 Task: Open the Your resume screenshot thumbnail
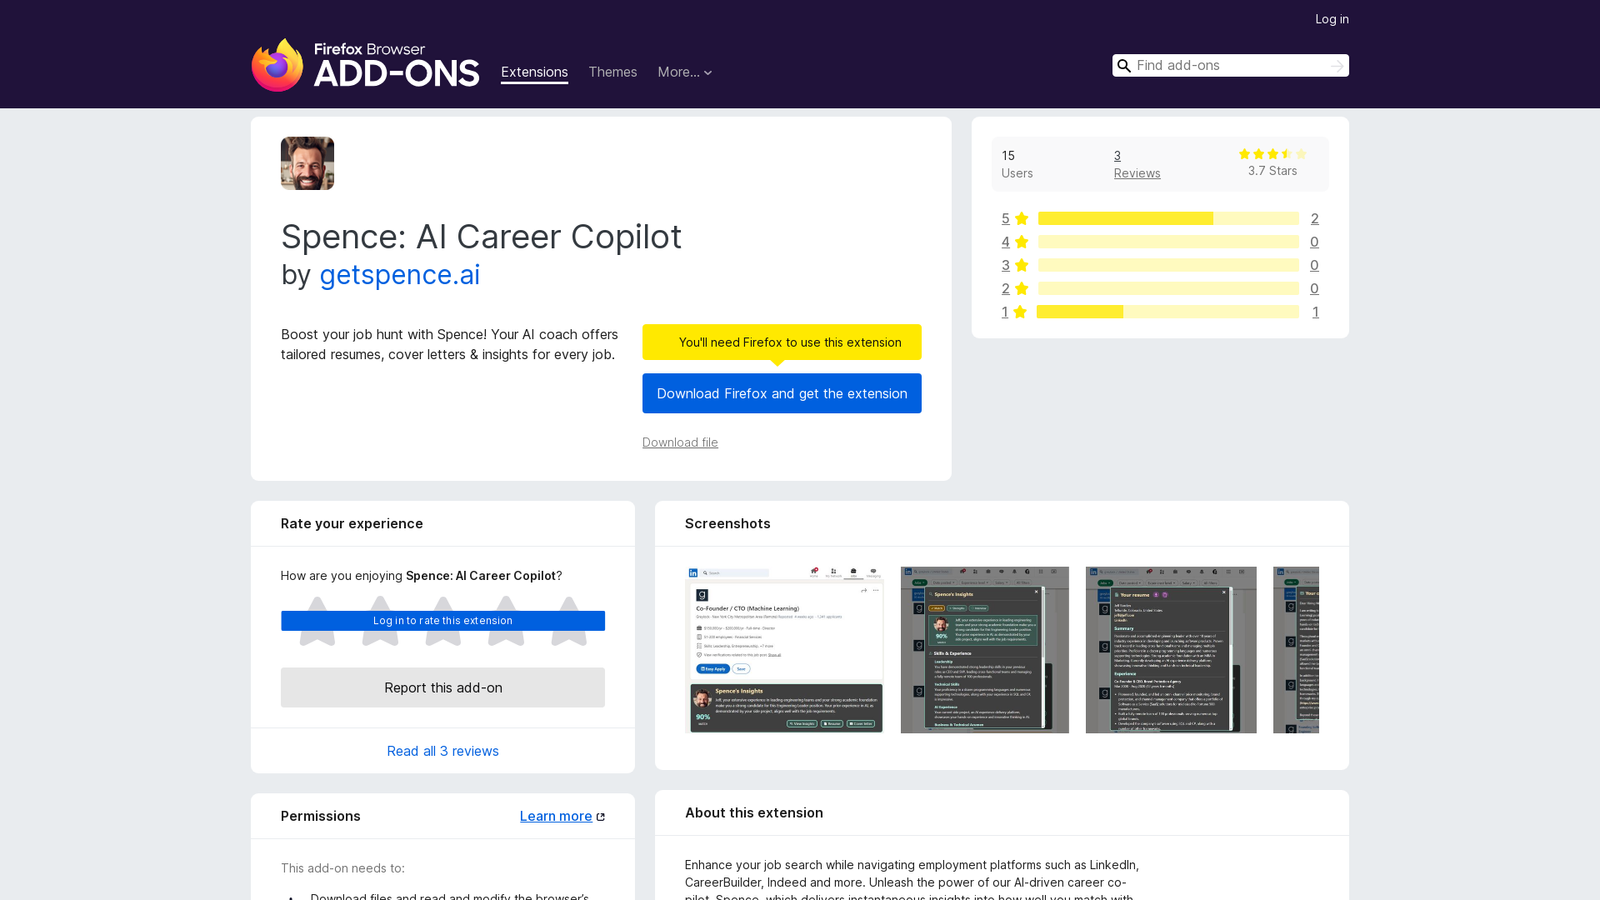(x=1171, y=650)
